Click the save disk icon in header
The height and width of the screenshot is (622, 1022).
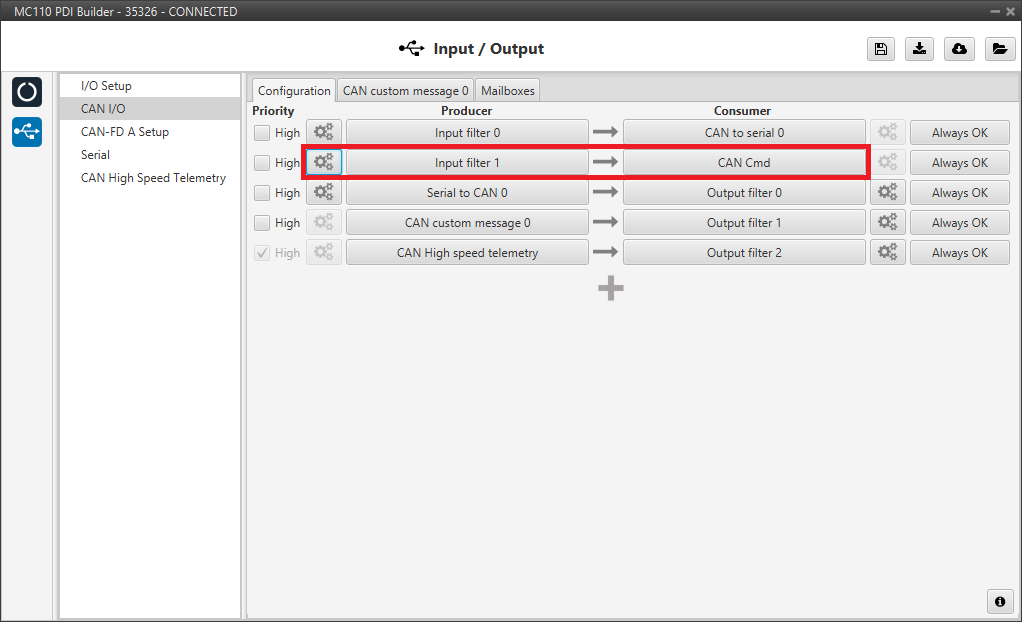(880, 49)
